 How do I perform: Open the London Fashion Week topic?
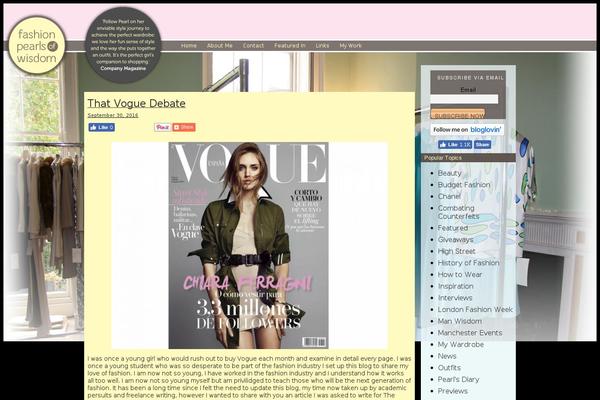(x=475, y=309)
